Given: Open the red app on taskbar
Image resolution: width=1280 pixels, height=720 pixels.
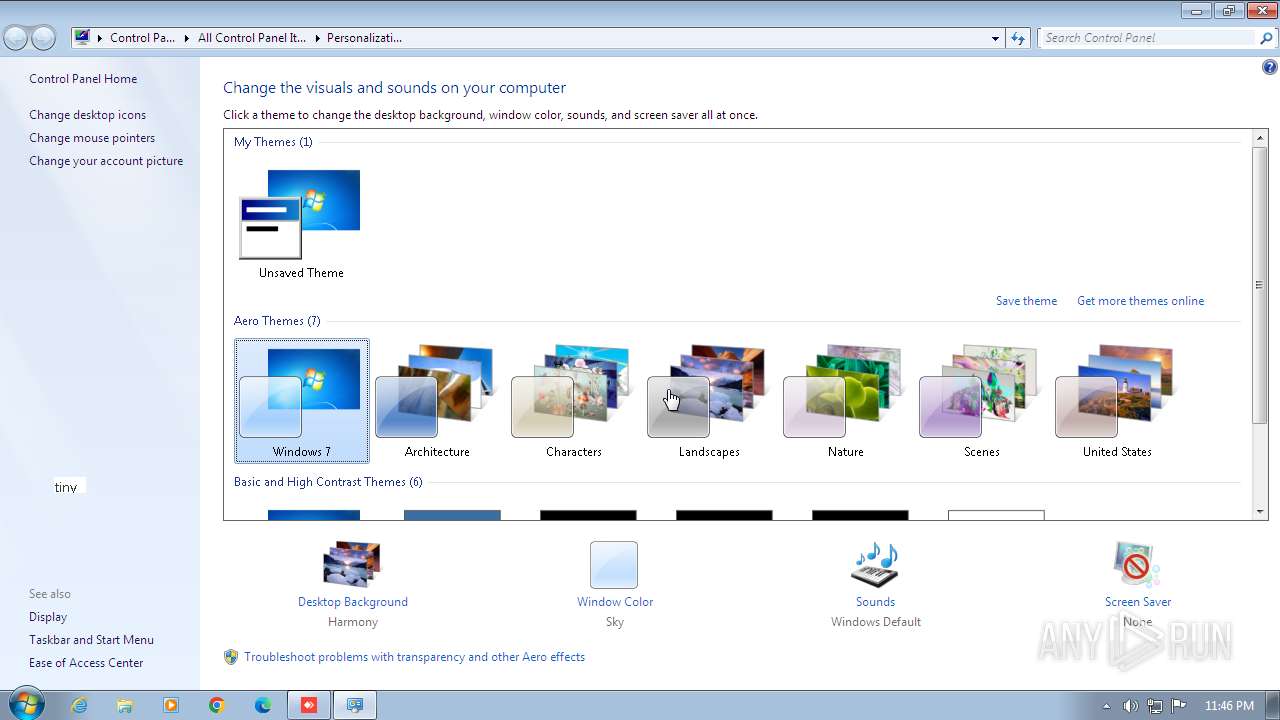Looking at the screenshot, I should pyautogui.click(x=309, y=705).
